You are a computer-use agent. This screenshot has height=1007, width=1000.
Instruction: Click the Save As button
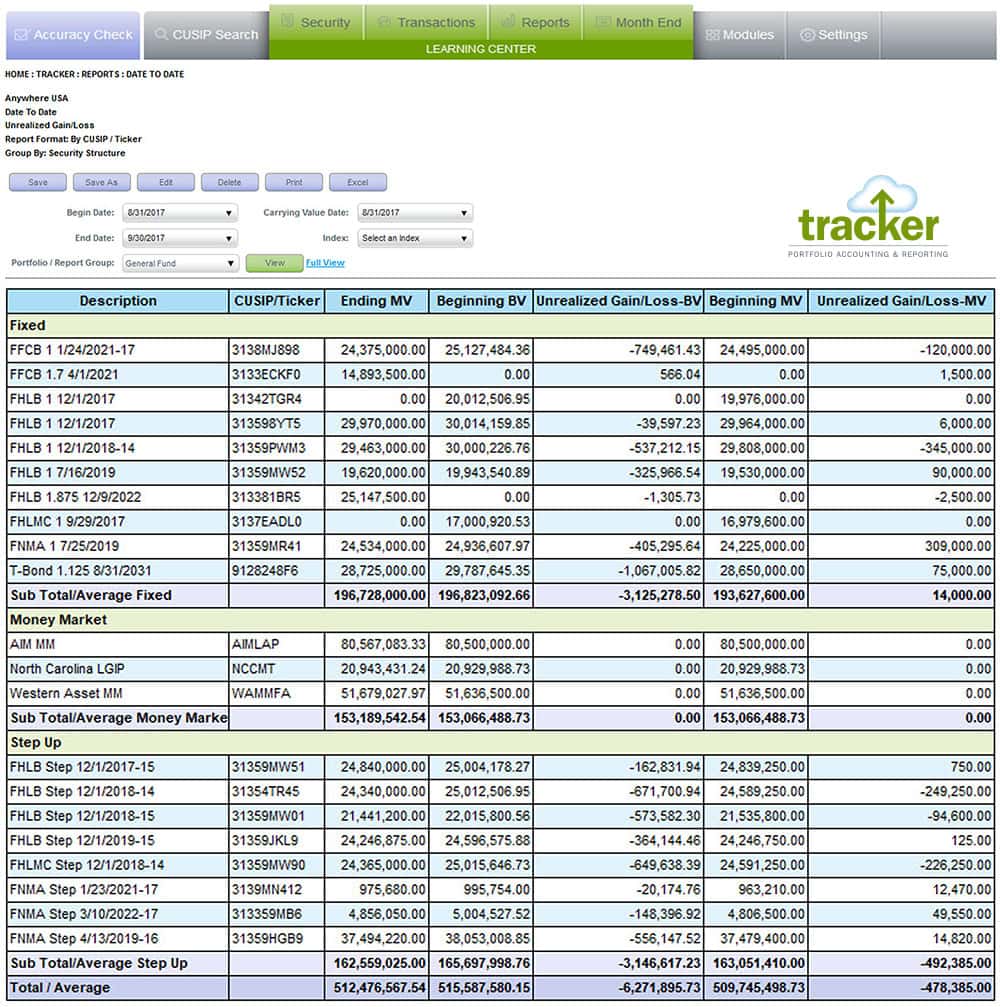[101, 182]
